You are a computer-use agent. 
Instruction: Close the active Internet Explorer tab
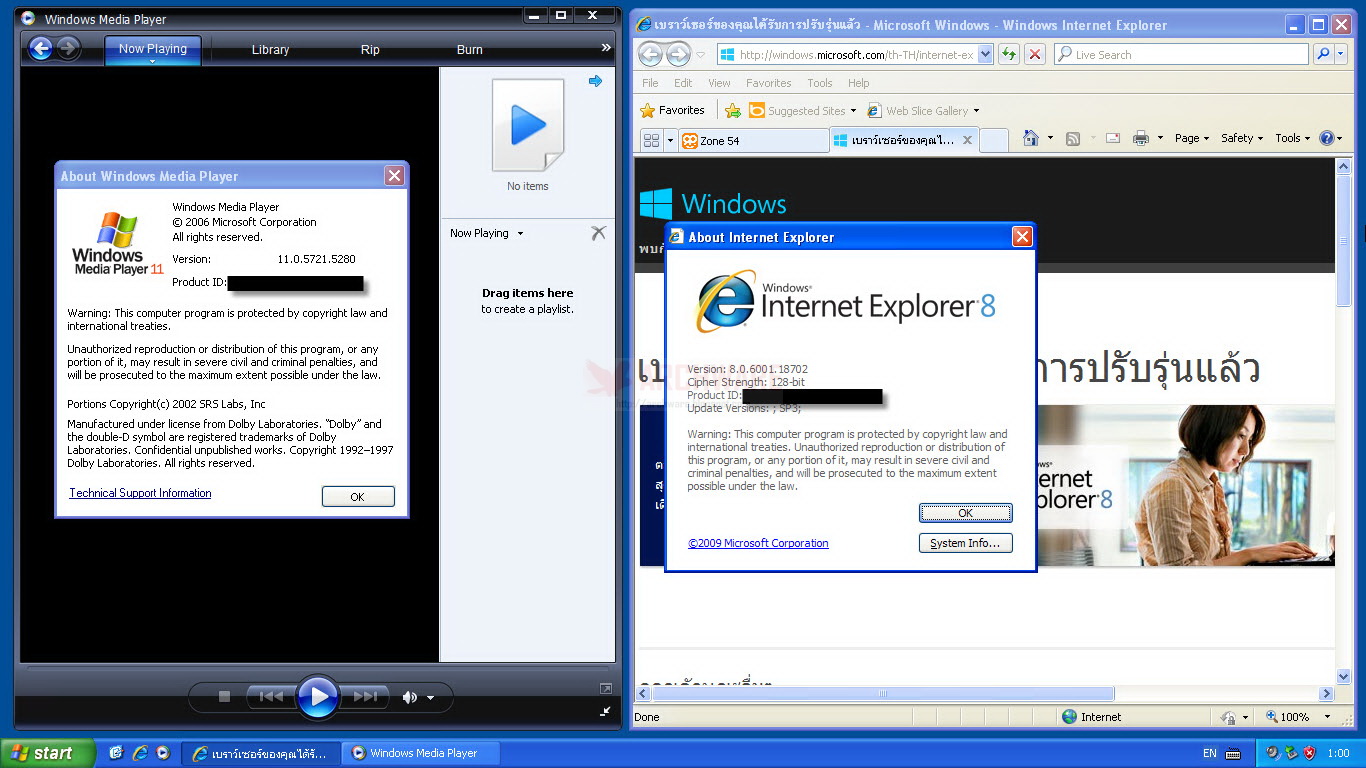click(x=967, y=140)
